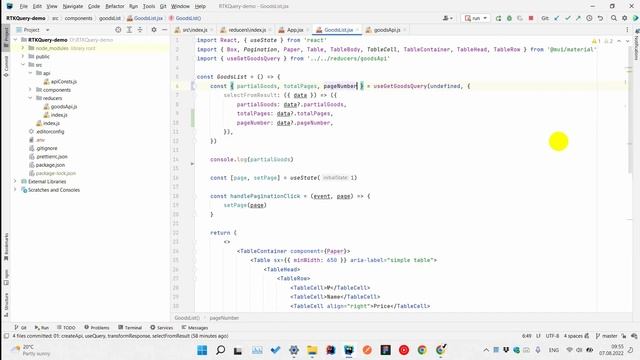640x360 pixels.
Task: Open the editor tabs more options menu
Action: click(627, 30)
